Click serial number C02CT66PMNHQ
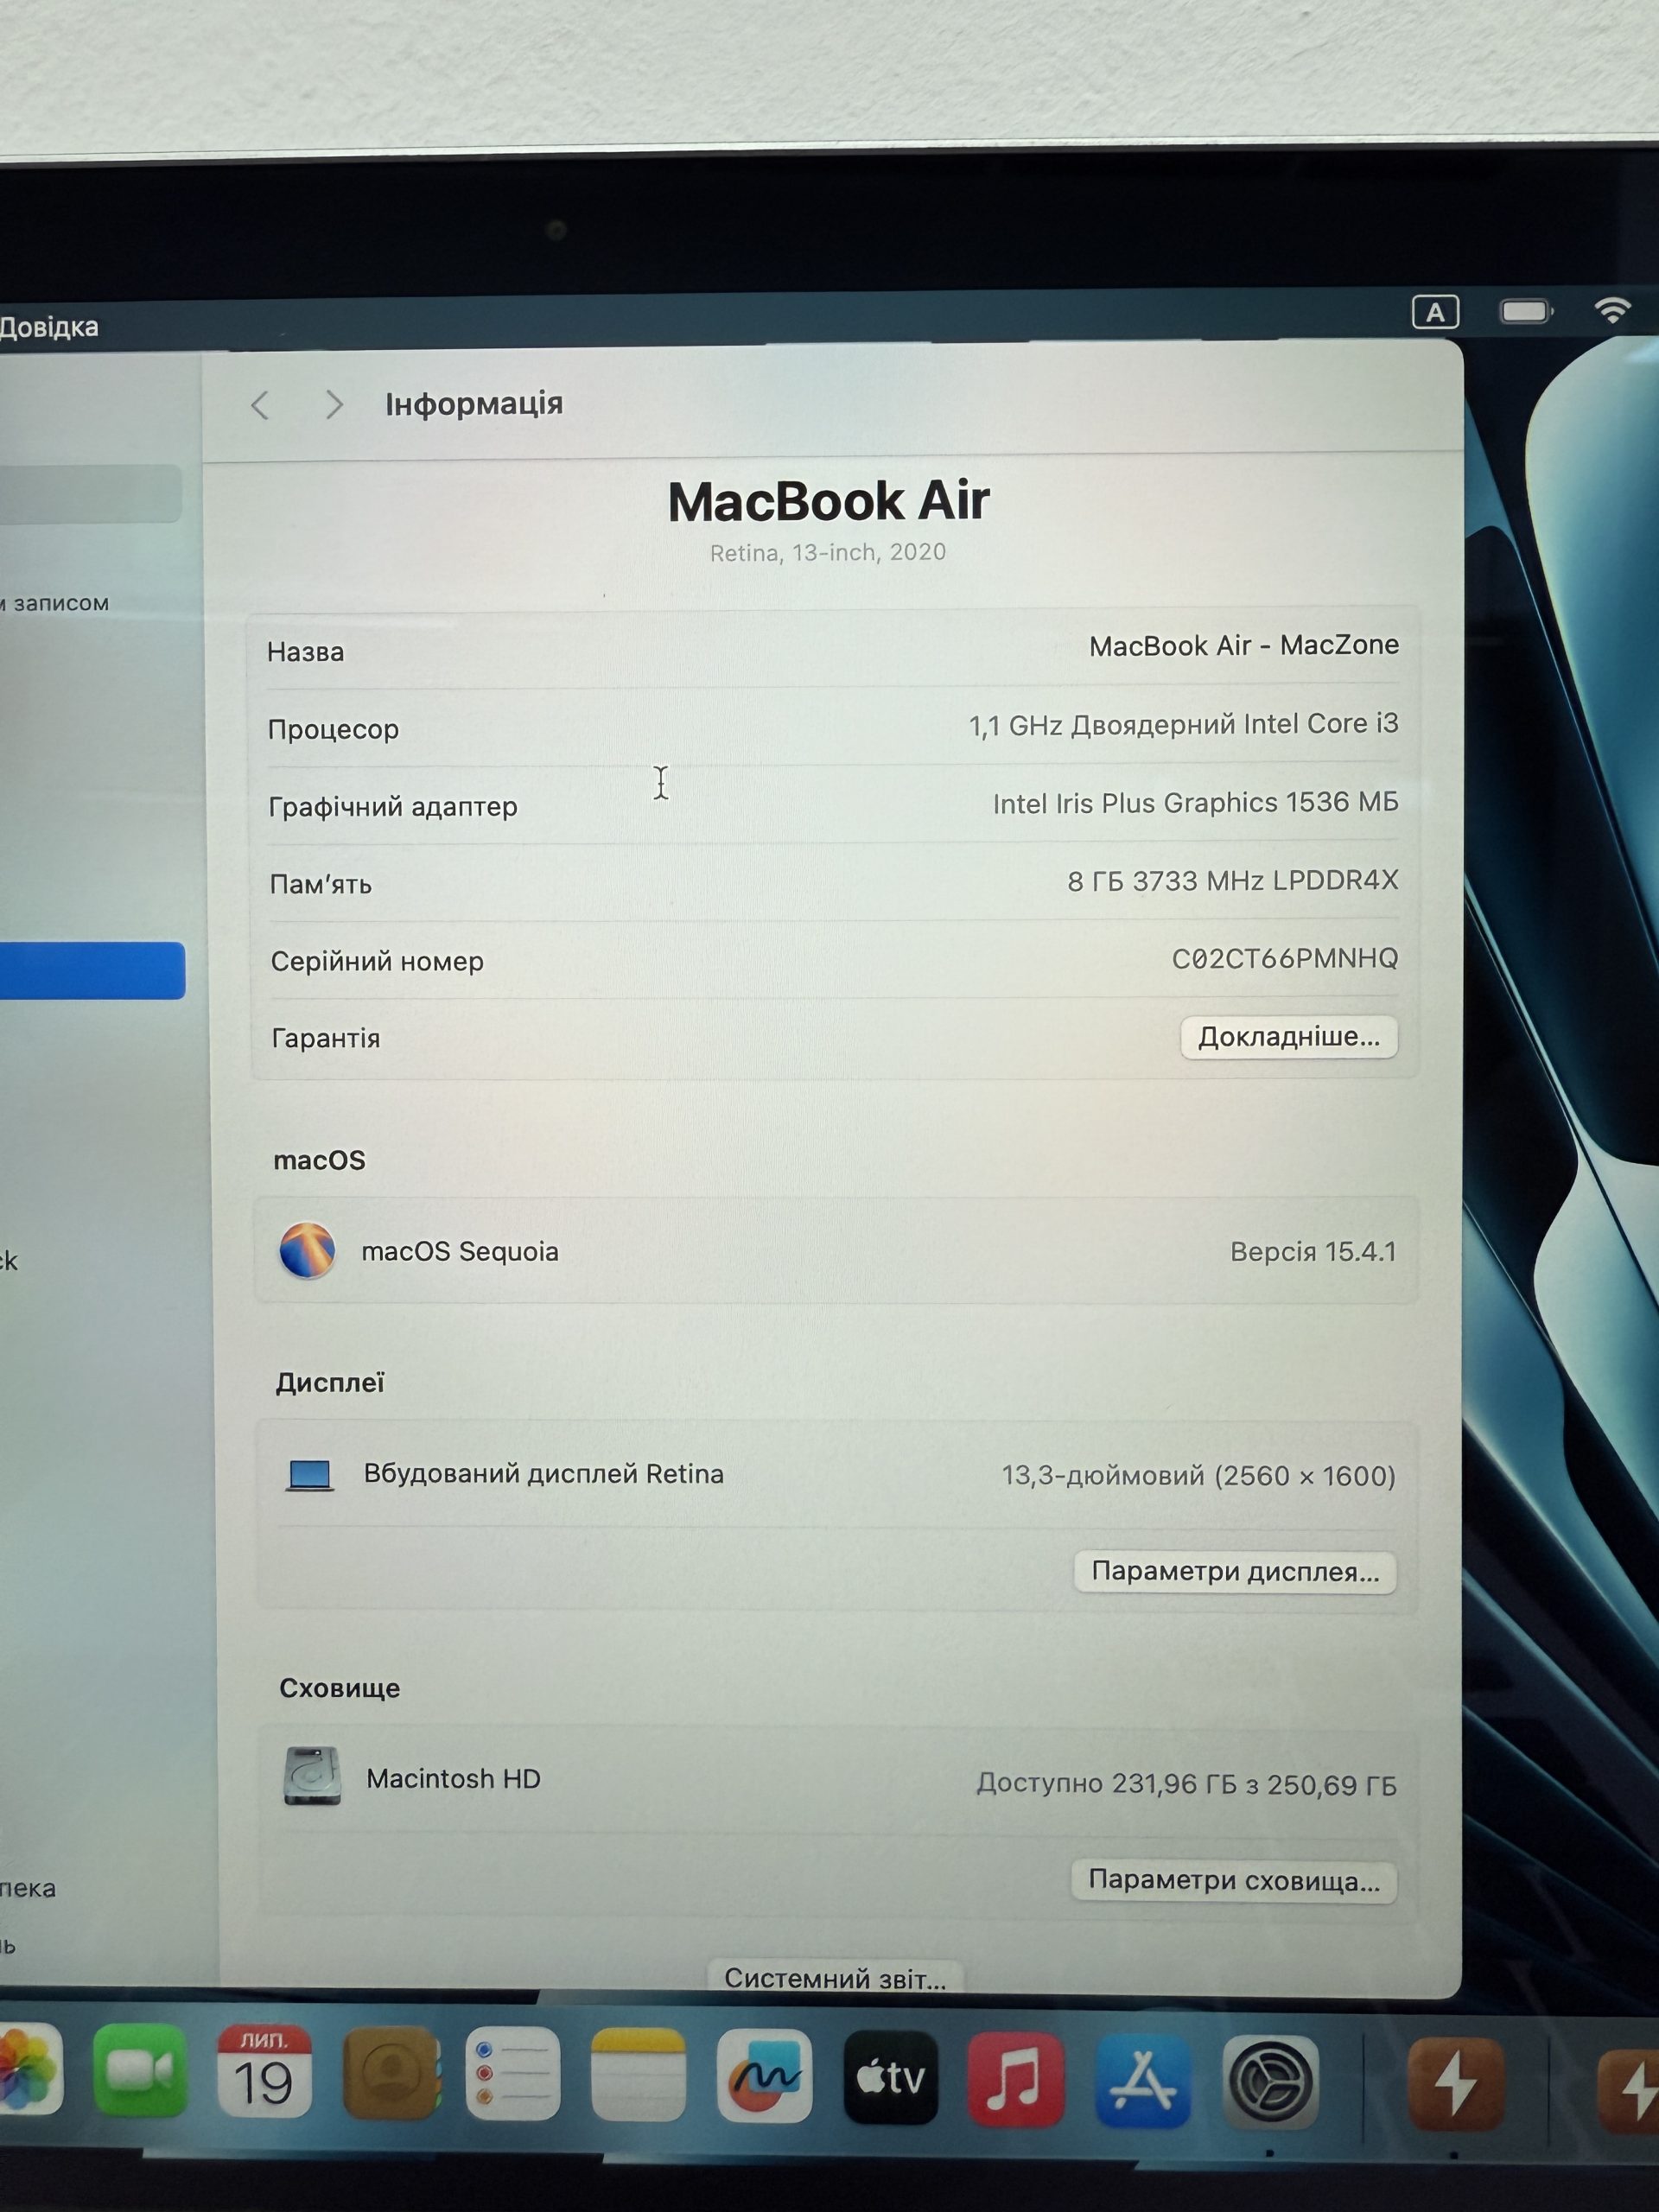The image size is (1659, 2212). click(x=1285, y=958)
